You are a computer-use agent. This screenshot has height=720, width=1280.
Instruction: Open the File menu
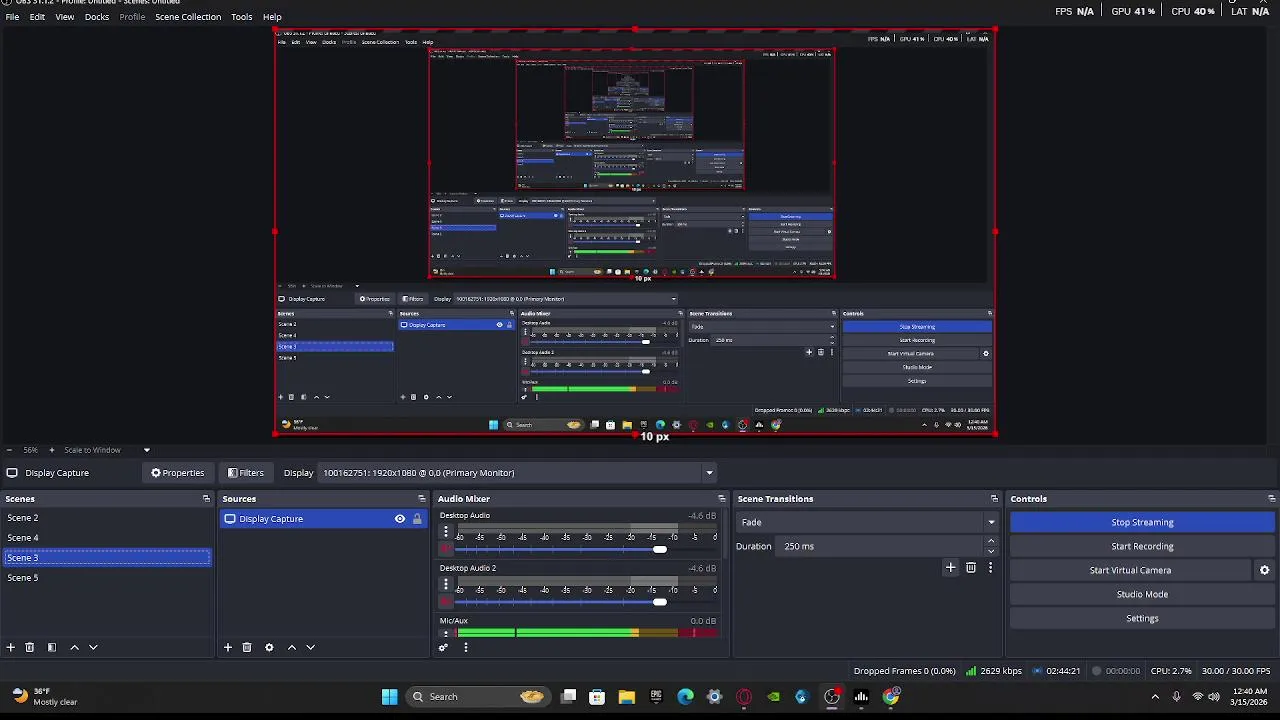coord(12,17)
